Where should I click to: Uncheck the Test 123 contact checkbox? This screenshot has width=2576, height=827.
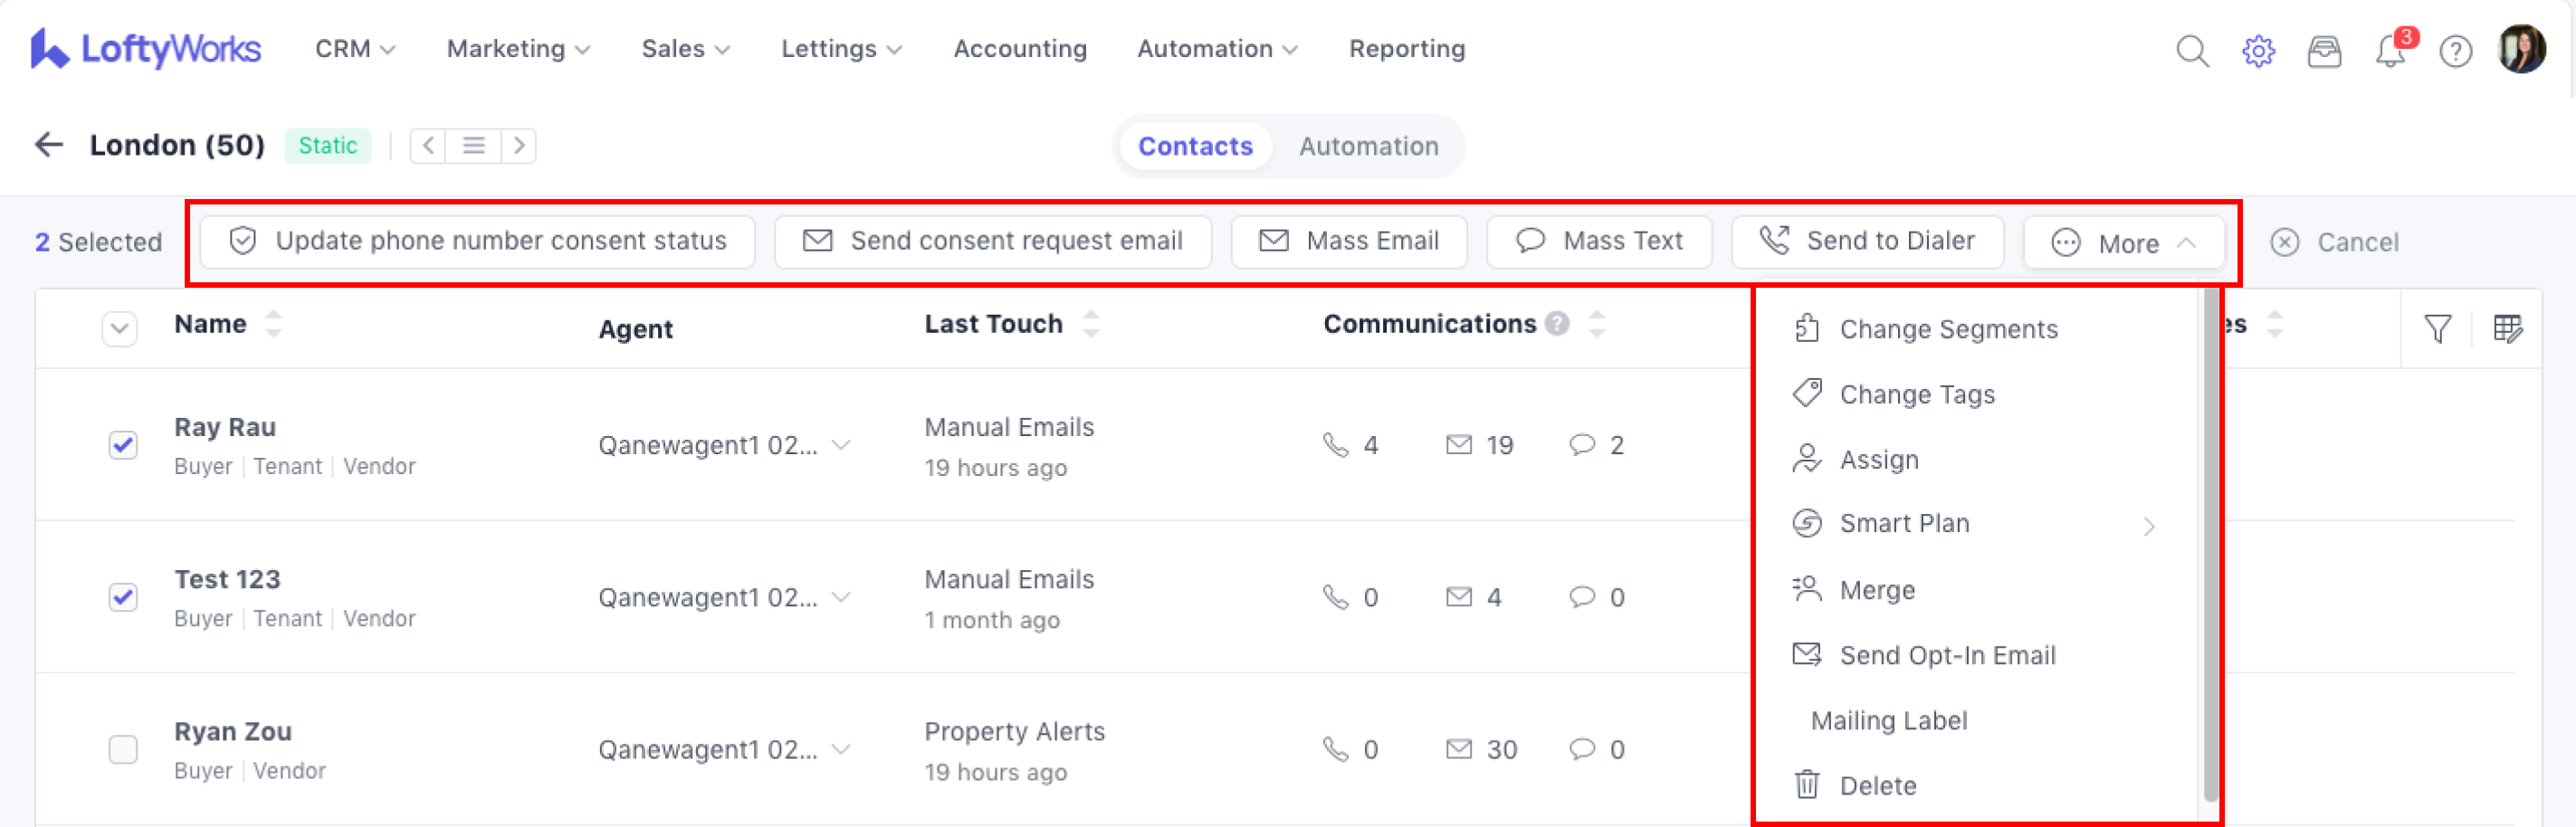(123, 597)
